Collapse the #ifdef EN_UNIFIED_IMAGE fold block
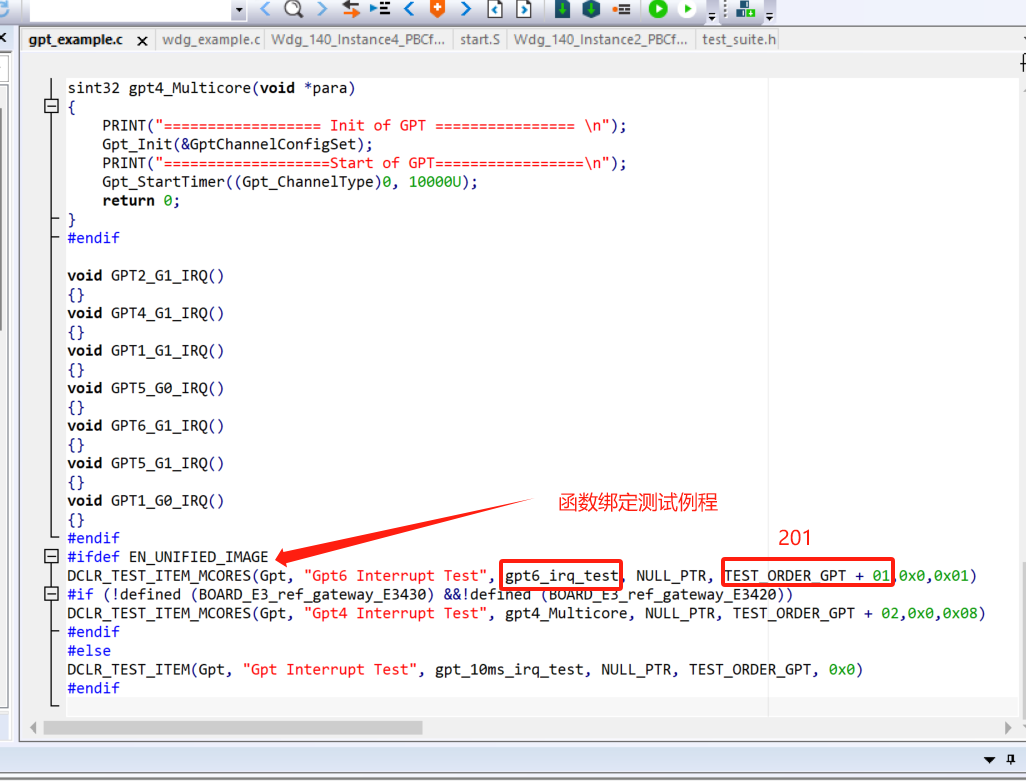This screenshot has width=1026, height=781. click(x=52, y=557)
